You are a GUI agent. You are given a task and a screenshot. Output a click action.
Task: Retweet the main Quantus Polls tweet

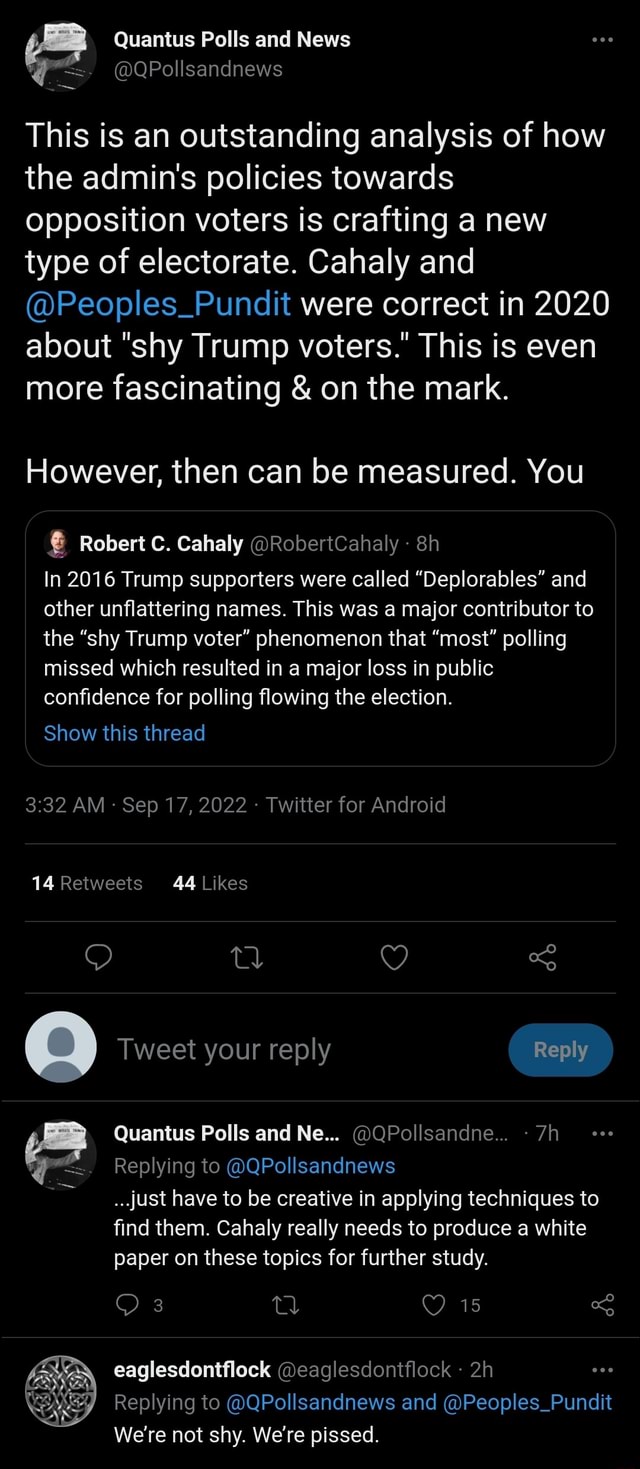click(246, 958)
